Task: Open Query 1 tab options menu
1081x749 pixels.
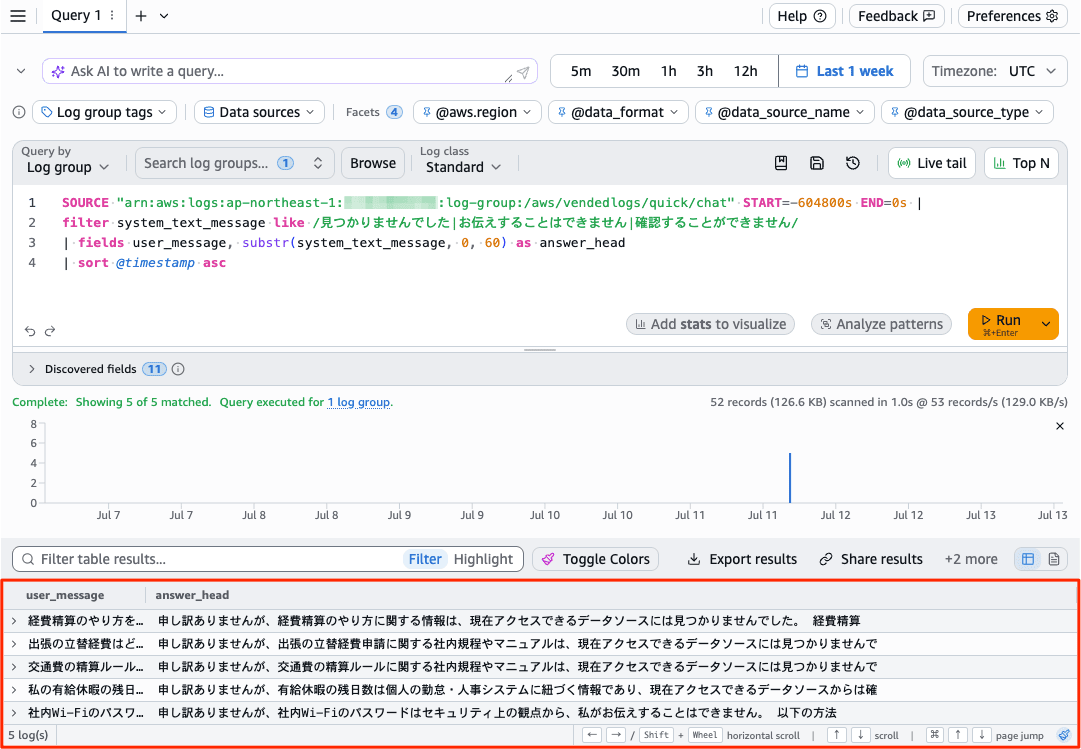Action: (112, 16)
